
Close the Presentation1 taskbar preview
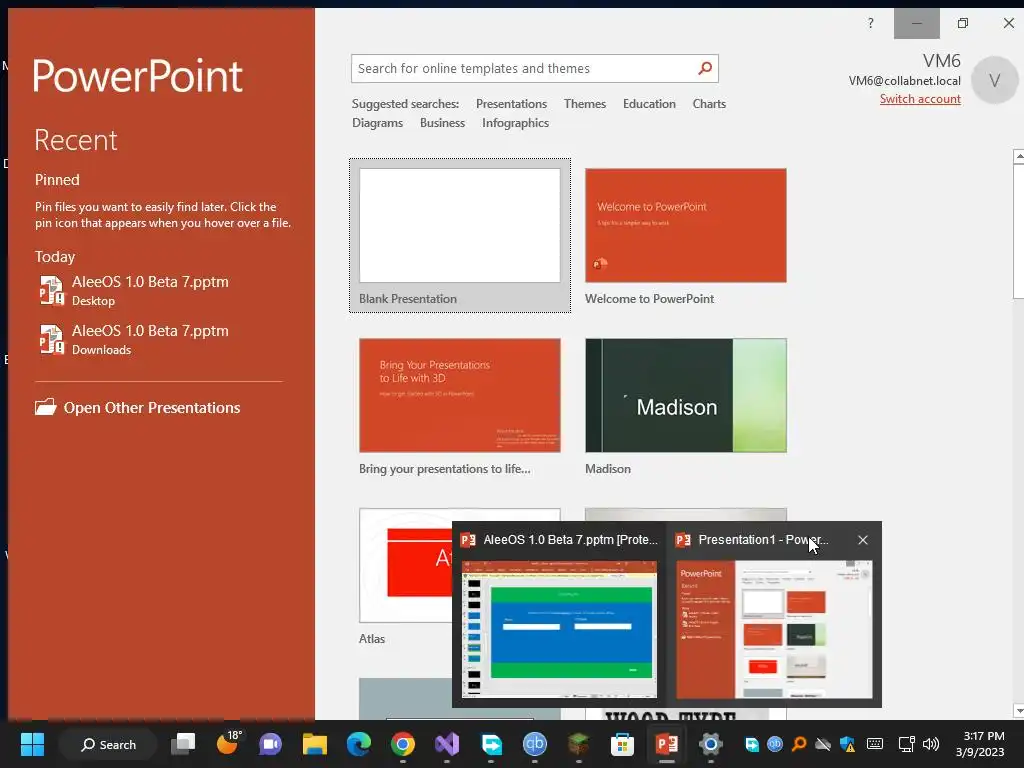point(863,540)
